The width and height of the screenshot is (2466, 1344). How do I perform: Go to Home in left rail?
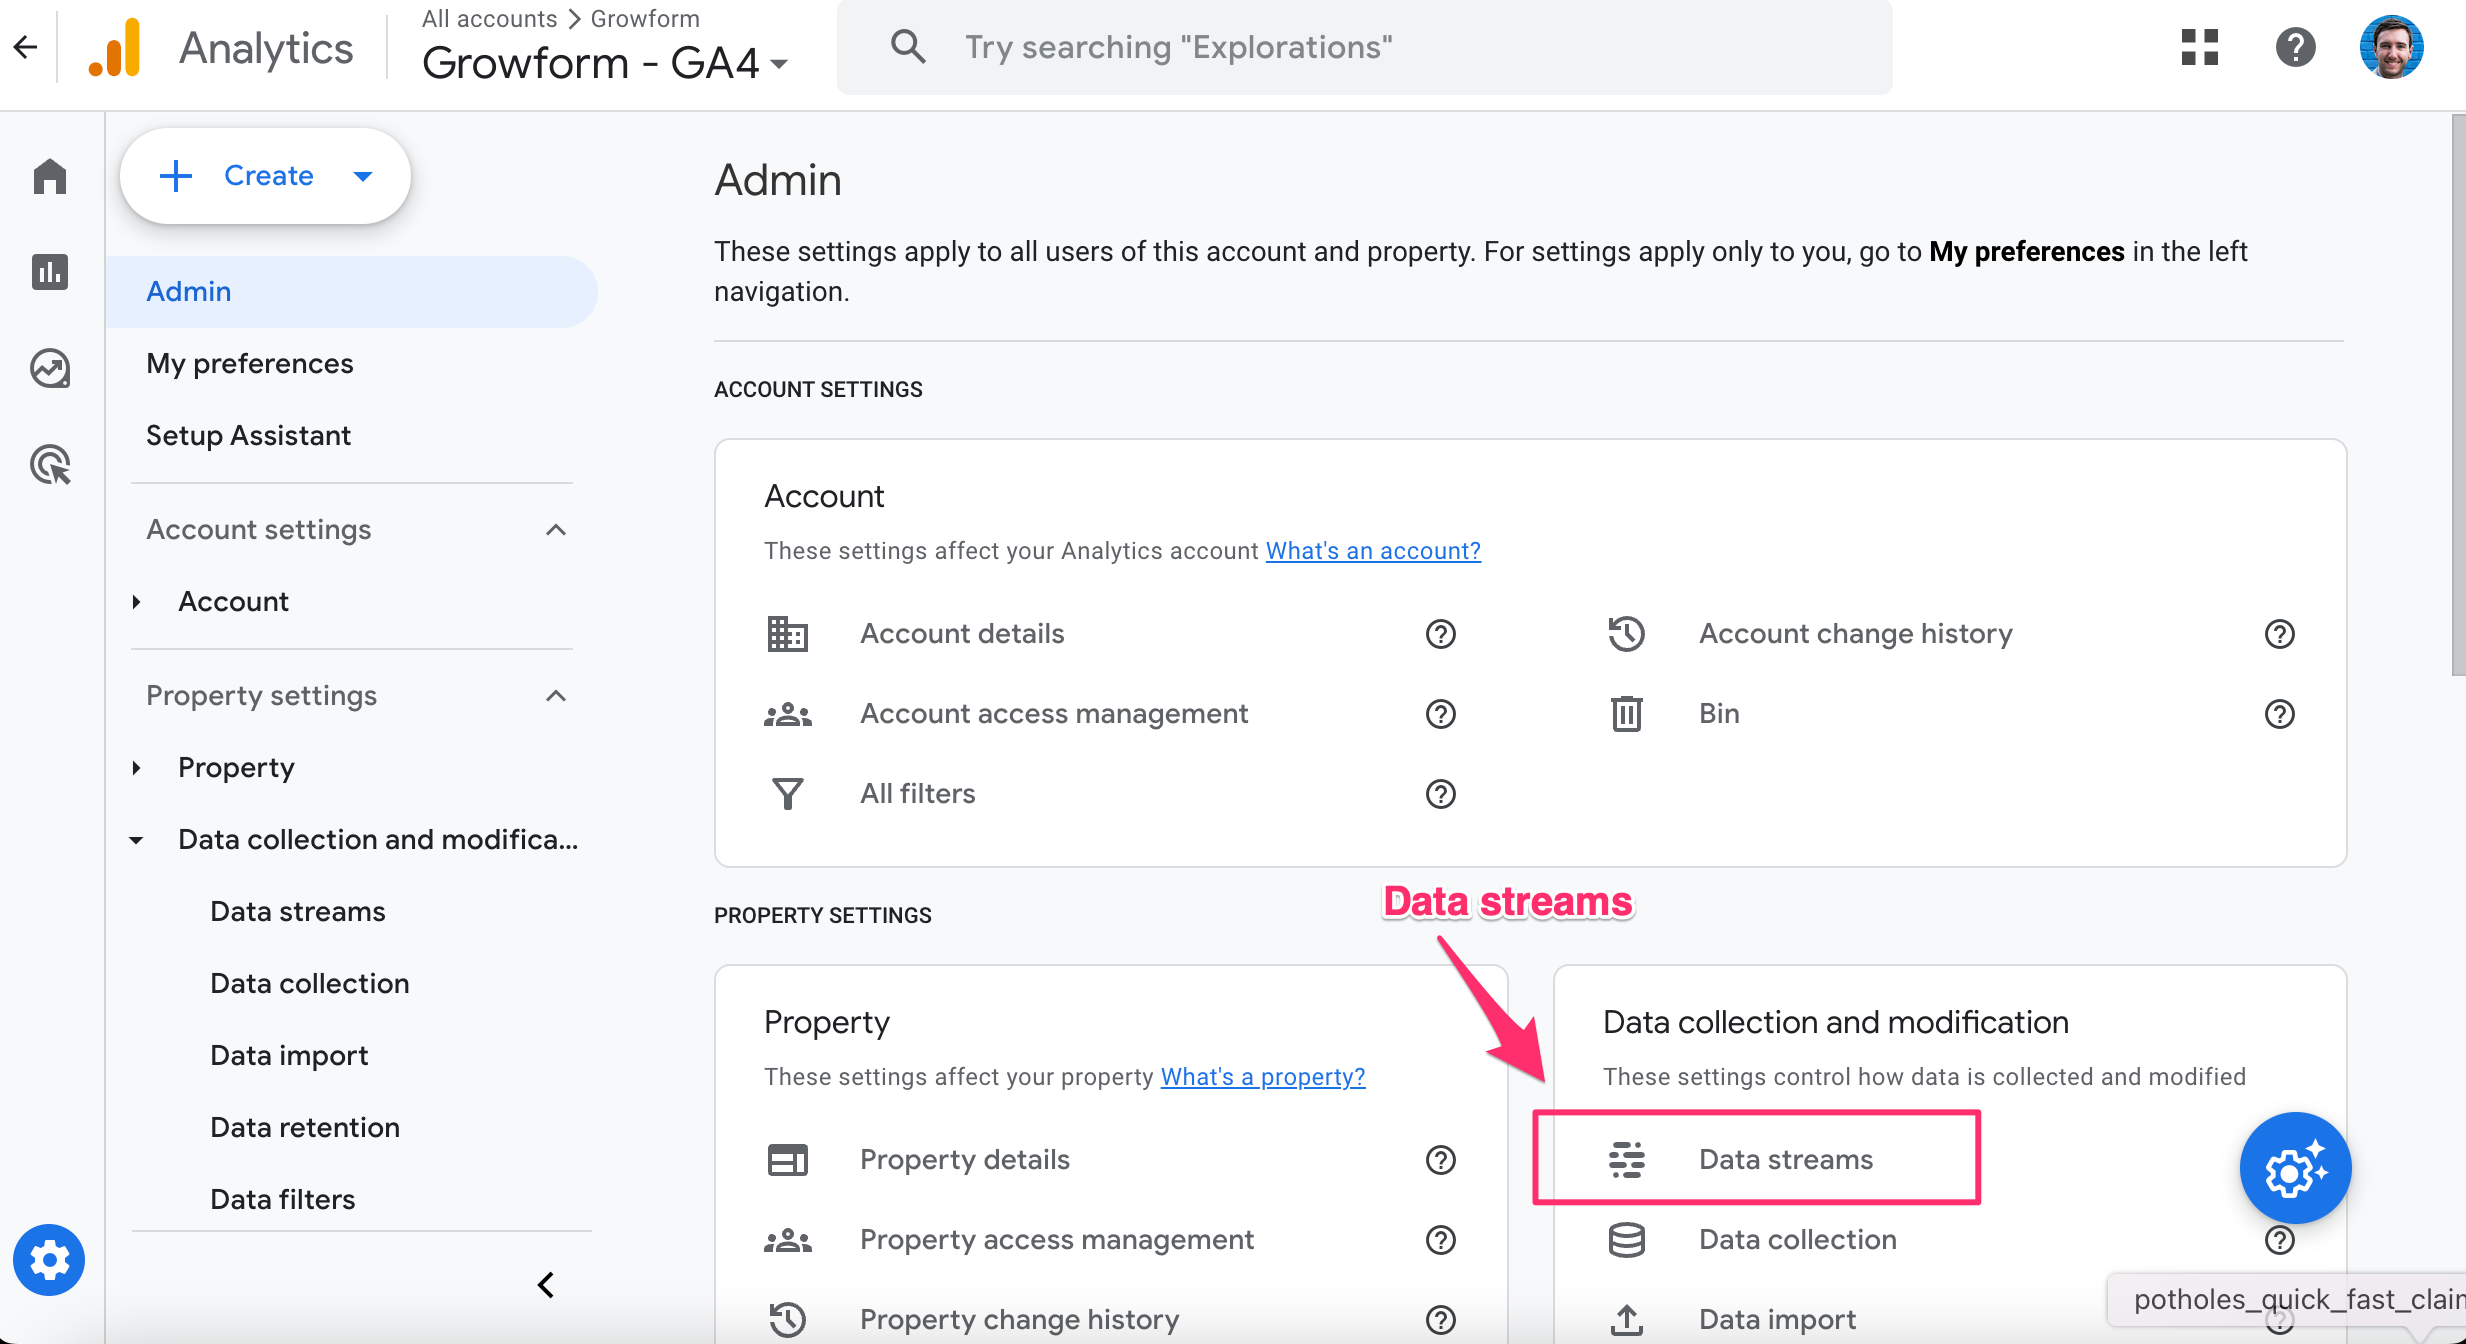[50, 176]
